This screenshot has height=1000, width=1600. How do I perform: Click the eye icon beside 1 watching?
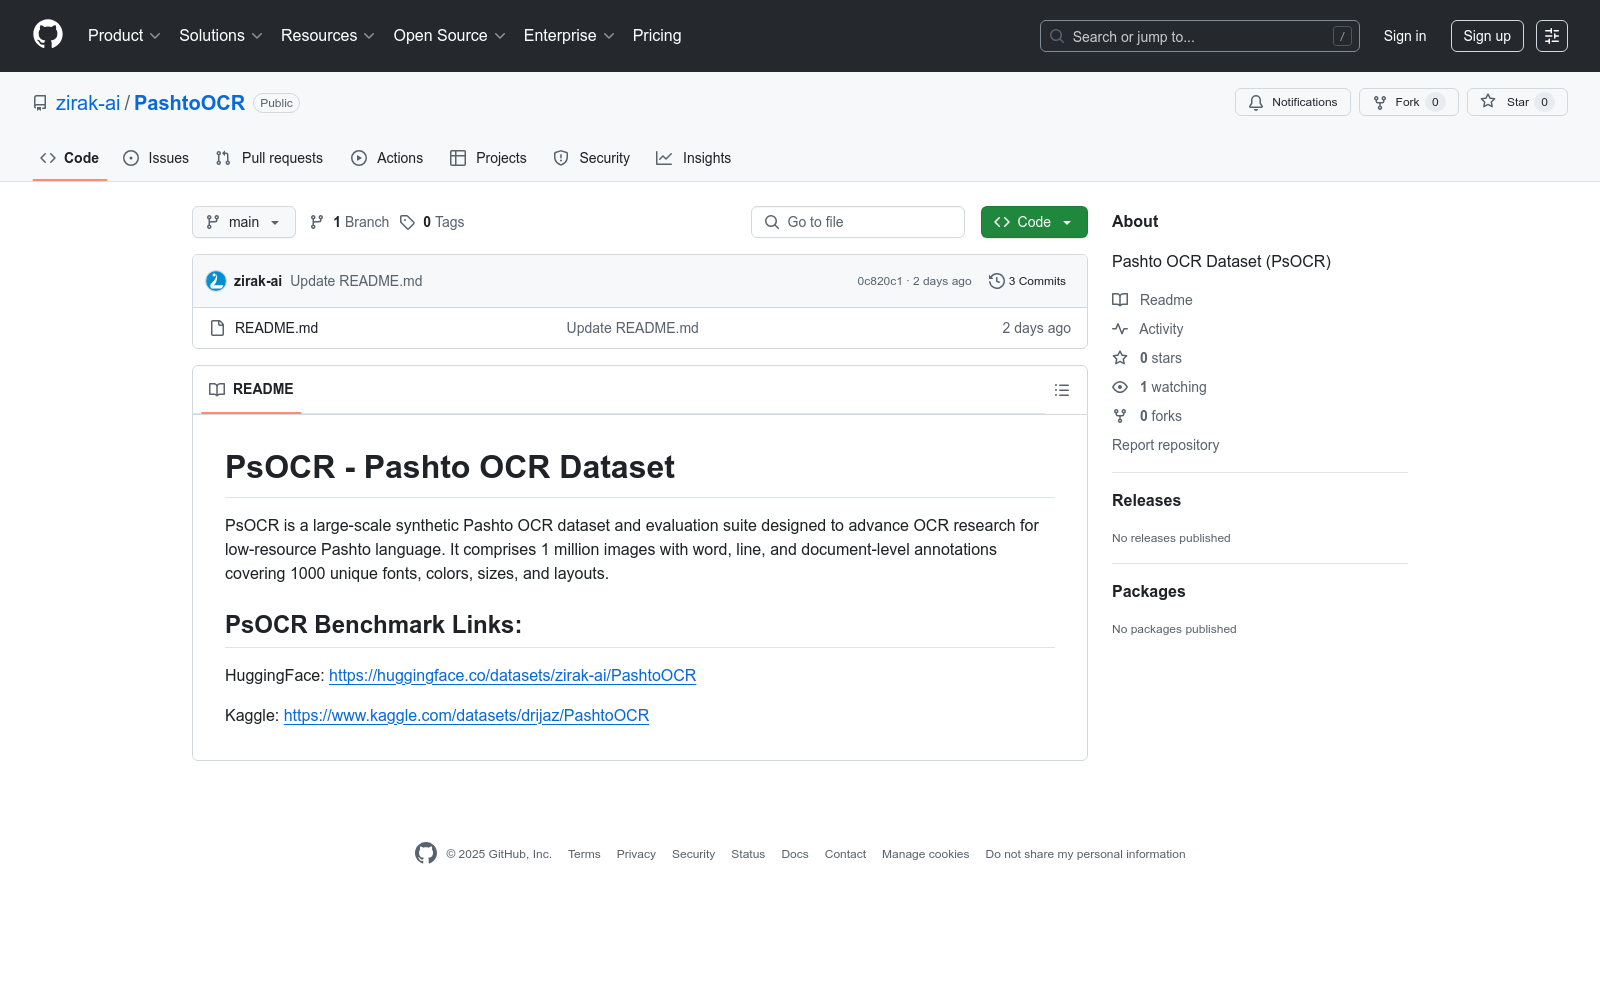pyautogui.click(x=1120, y=387)
